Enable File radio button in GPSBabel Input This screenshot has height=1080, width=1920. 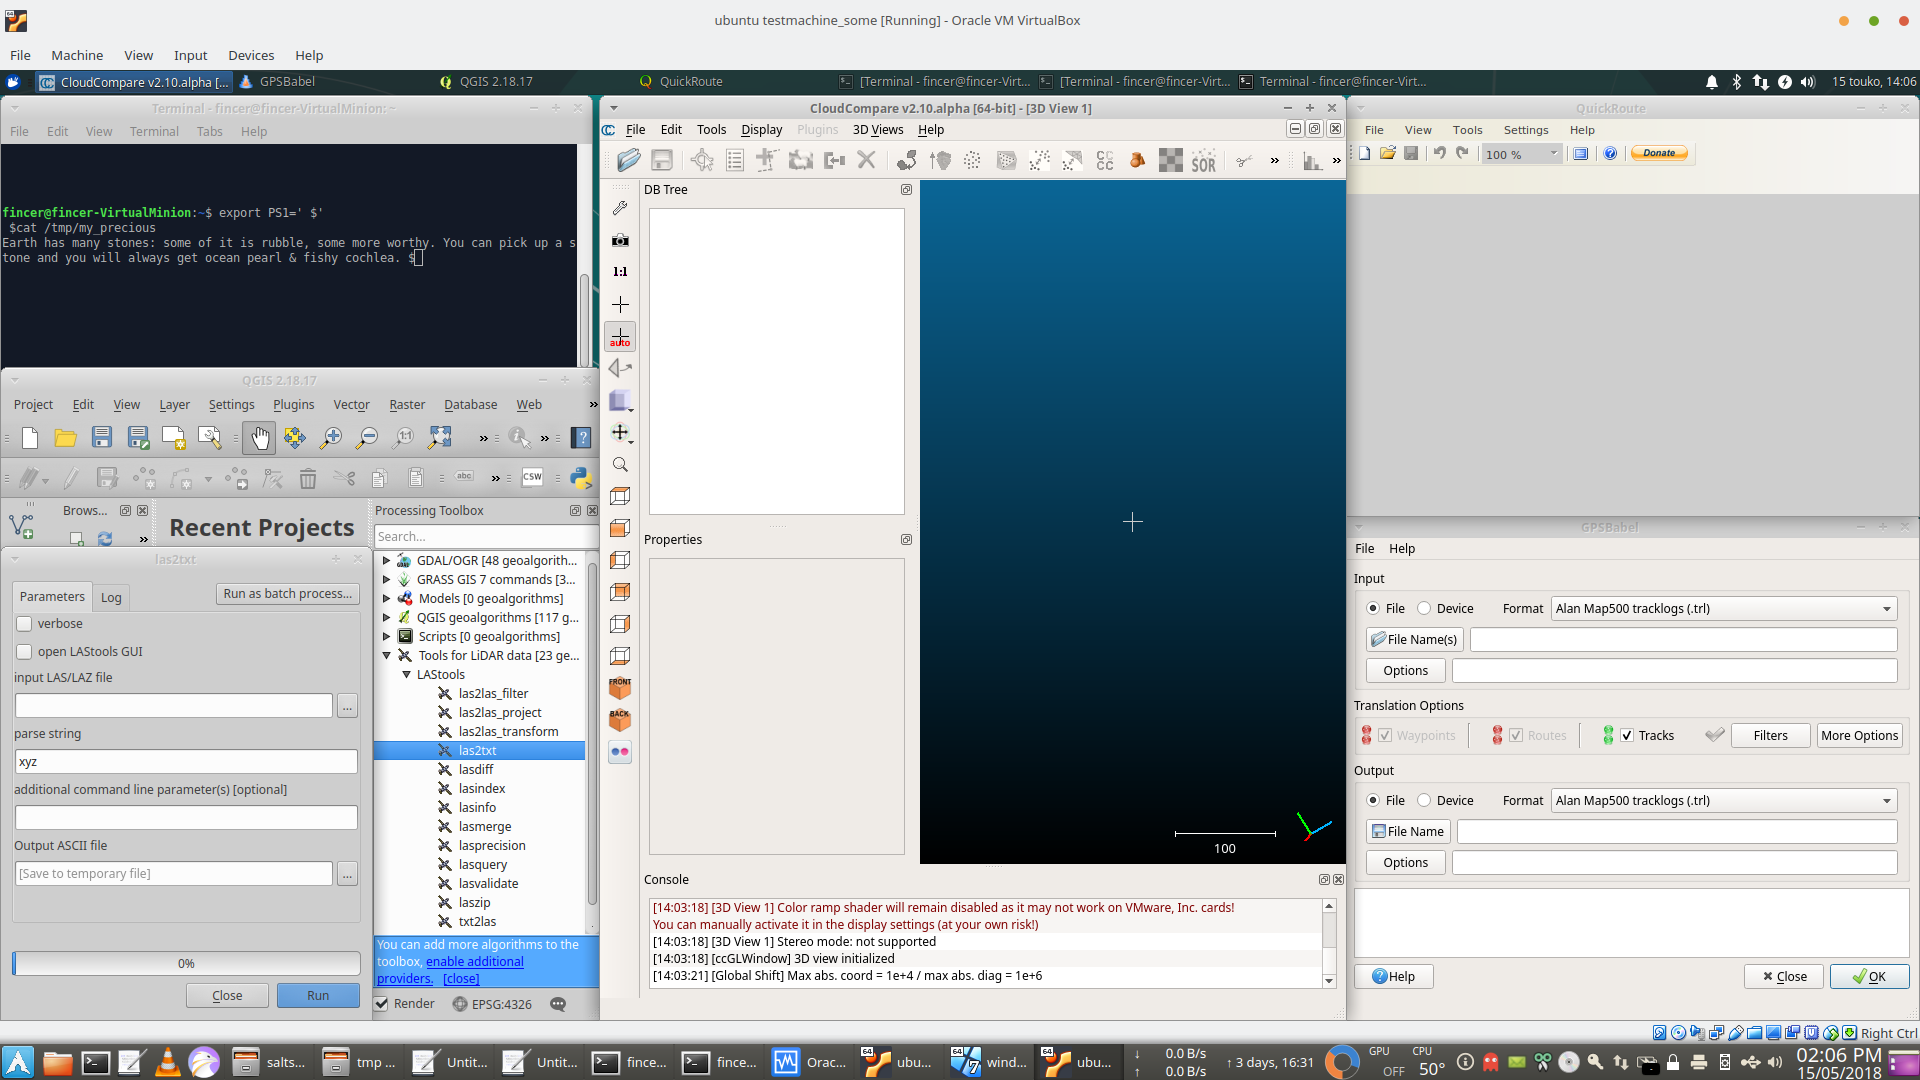pyautogui.click(x=1373, y=608)
